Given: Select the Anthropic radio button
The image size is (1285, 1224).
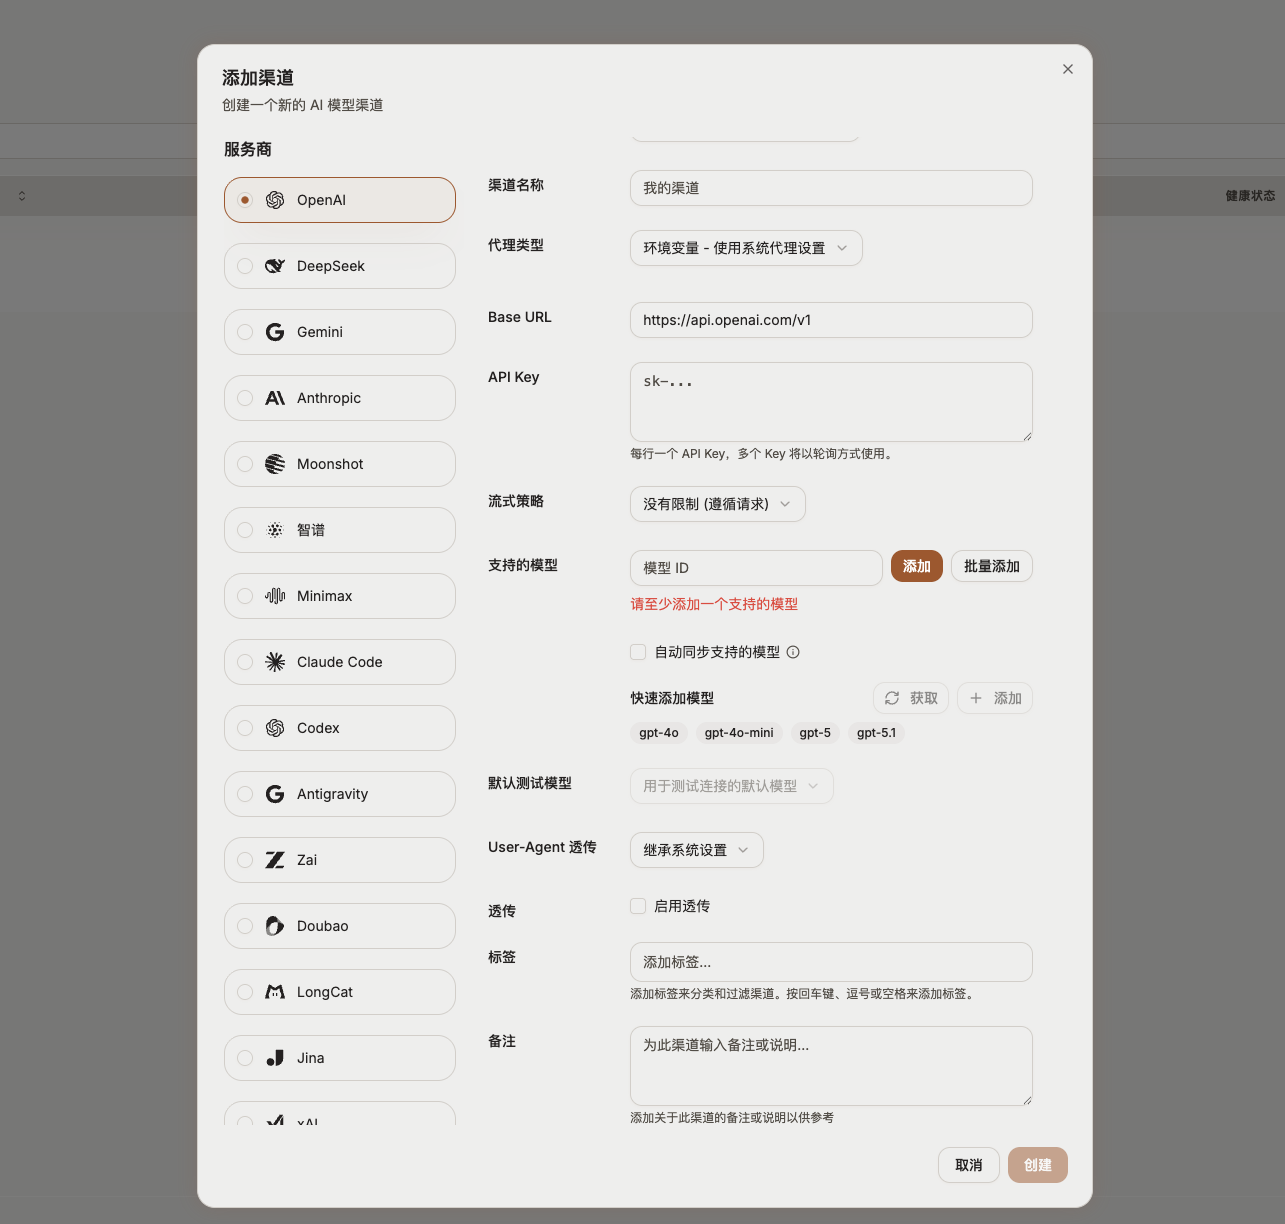Looking at the screenshot, I should (245, 398).
